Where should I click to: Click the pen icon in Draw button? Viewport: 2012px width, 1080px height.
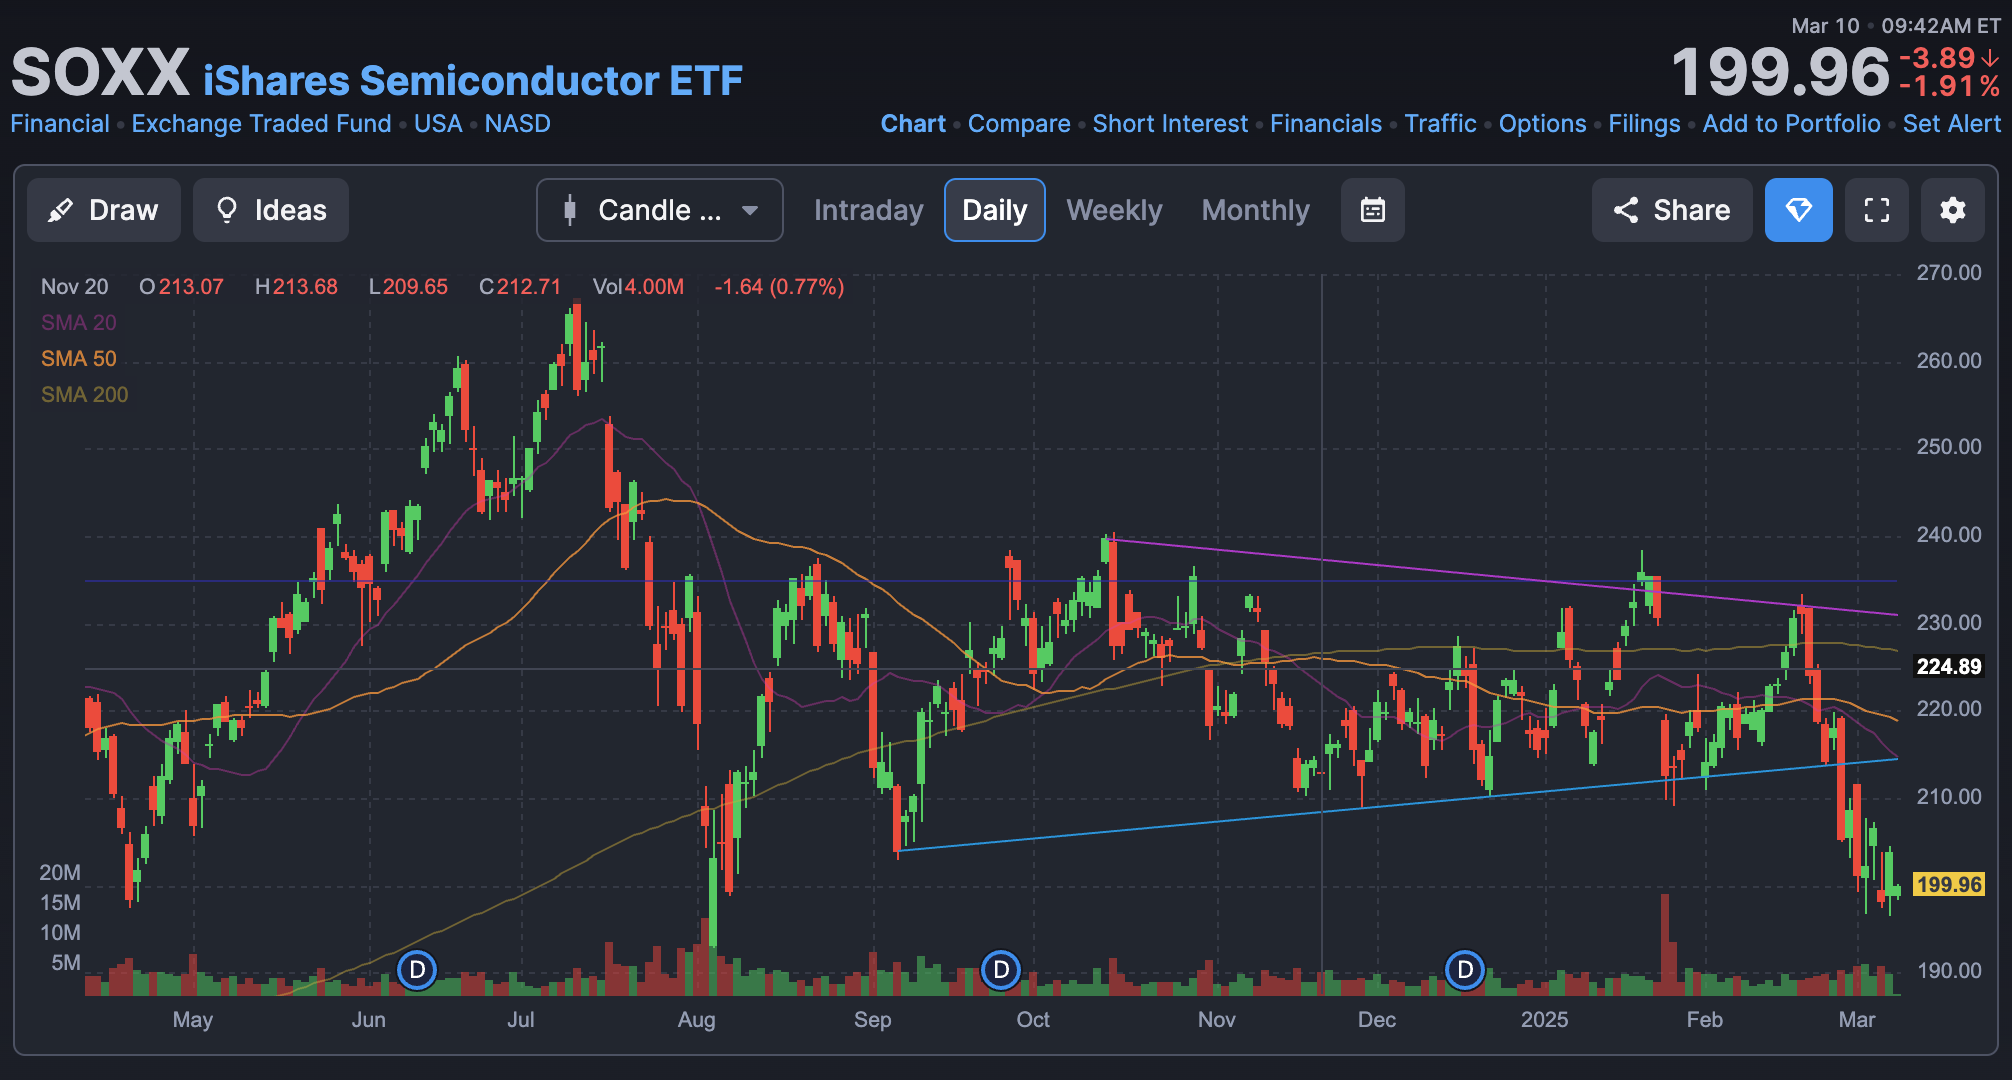pyautogui.click(x=61, y=210)
